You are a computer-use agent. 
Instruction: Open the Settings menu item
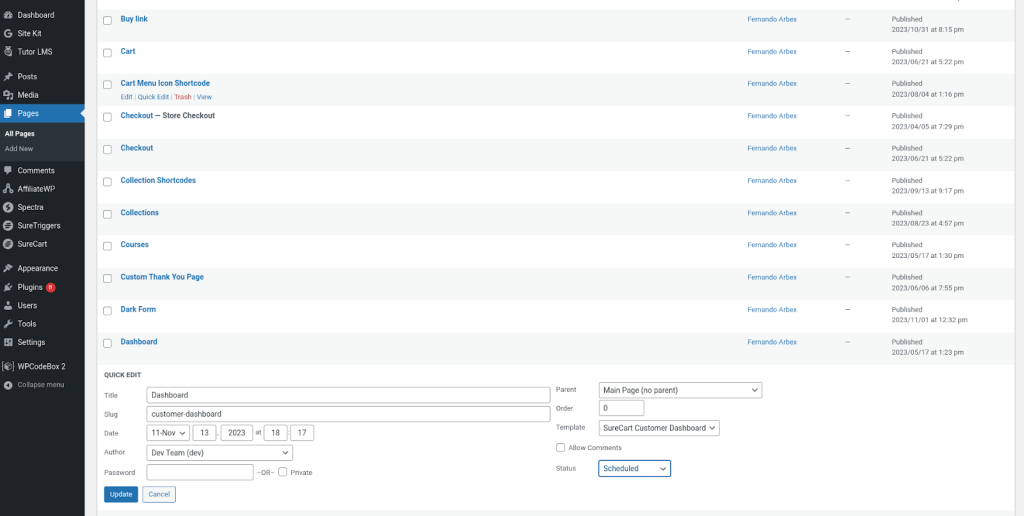(30, 342)
